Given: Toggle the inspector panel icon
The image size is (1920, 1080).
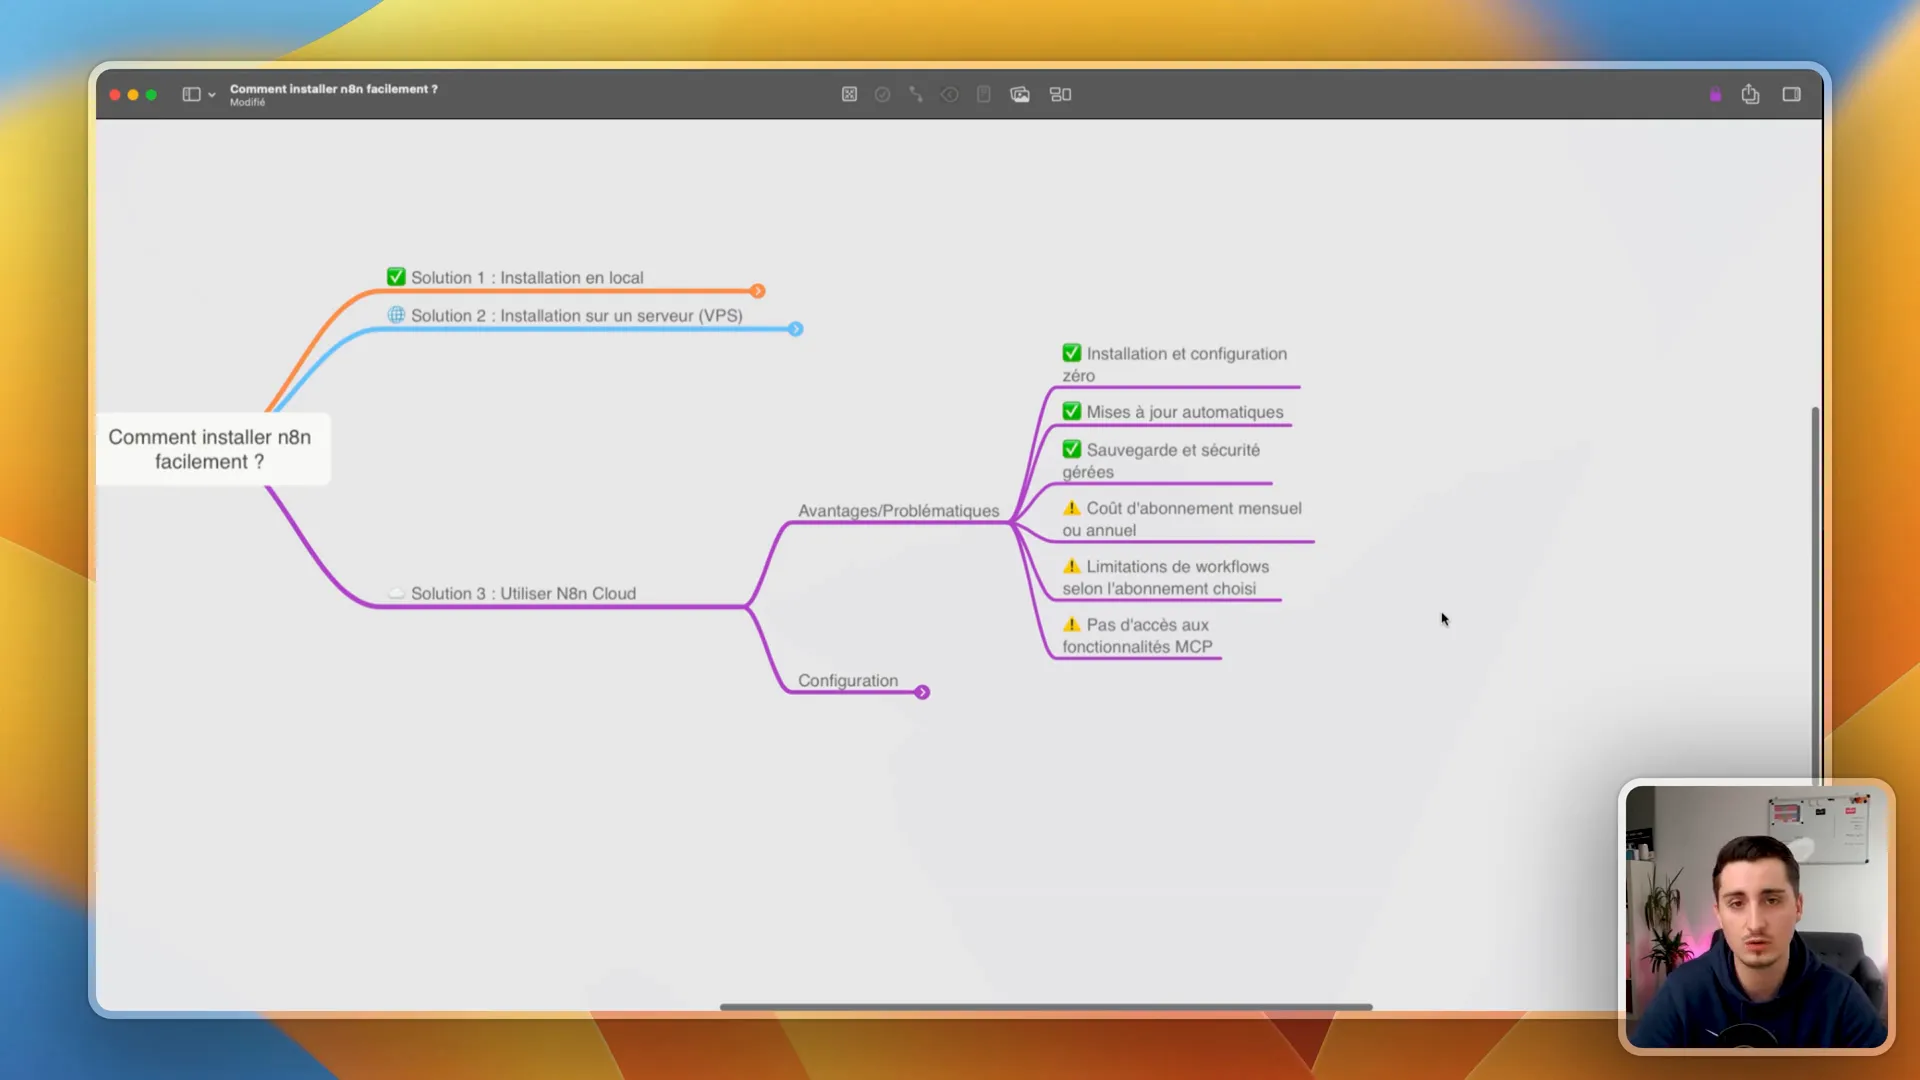Looking at the screenshot, I should [x=1791, y=94].
